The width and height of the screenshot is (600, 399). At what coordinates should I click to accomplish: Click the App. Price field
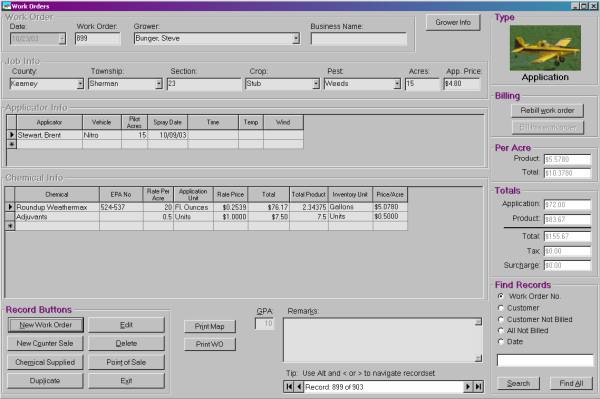click(x=462, y=84)
